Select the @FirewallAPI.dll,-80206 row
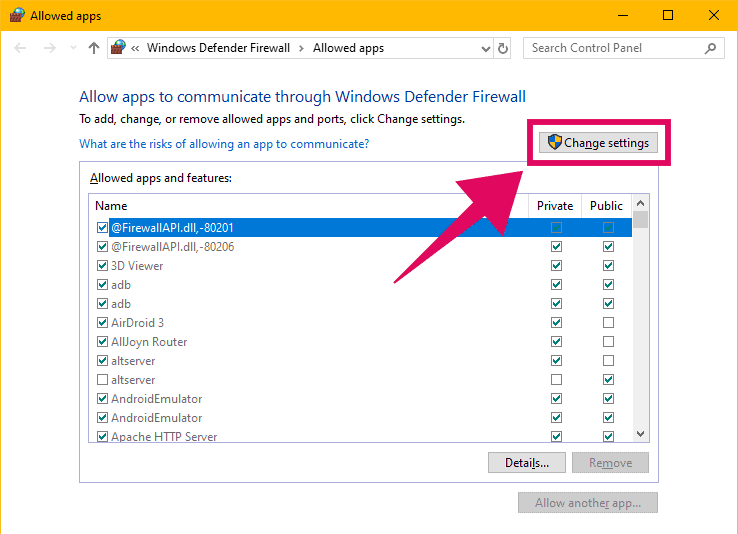This screenshot has height=534, width=738. coord(361,247)
